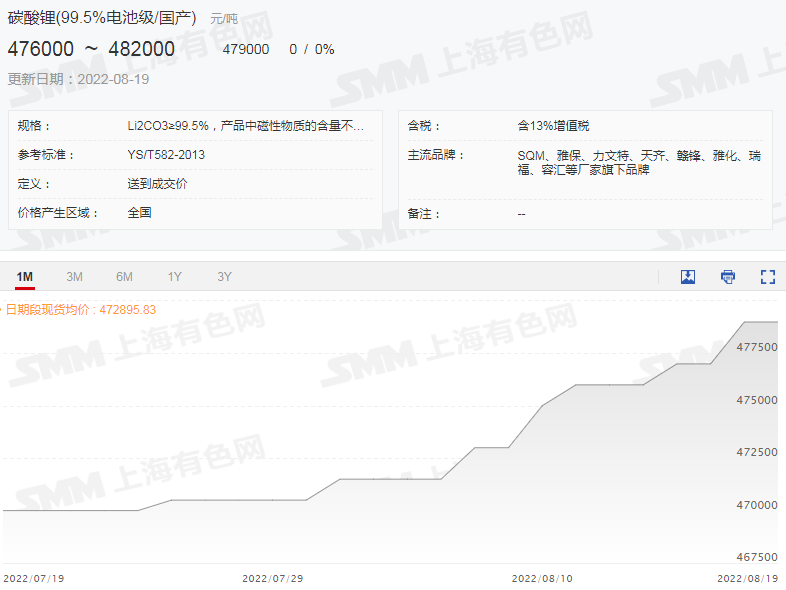Switch to the 1Y time range
Viewport: 786px width, 590px height.
point(174,277)
